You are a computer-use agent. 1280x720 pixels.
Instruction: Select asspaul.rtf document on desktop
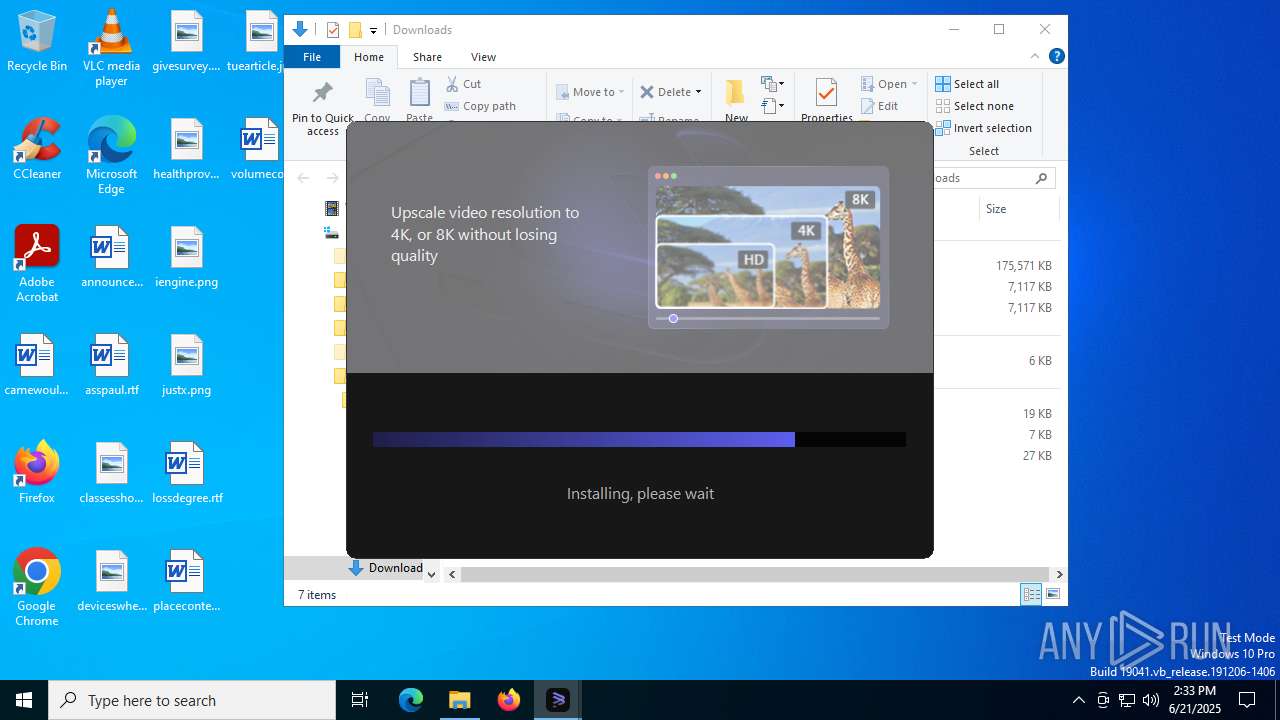point(111,365)
